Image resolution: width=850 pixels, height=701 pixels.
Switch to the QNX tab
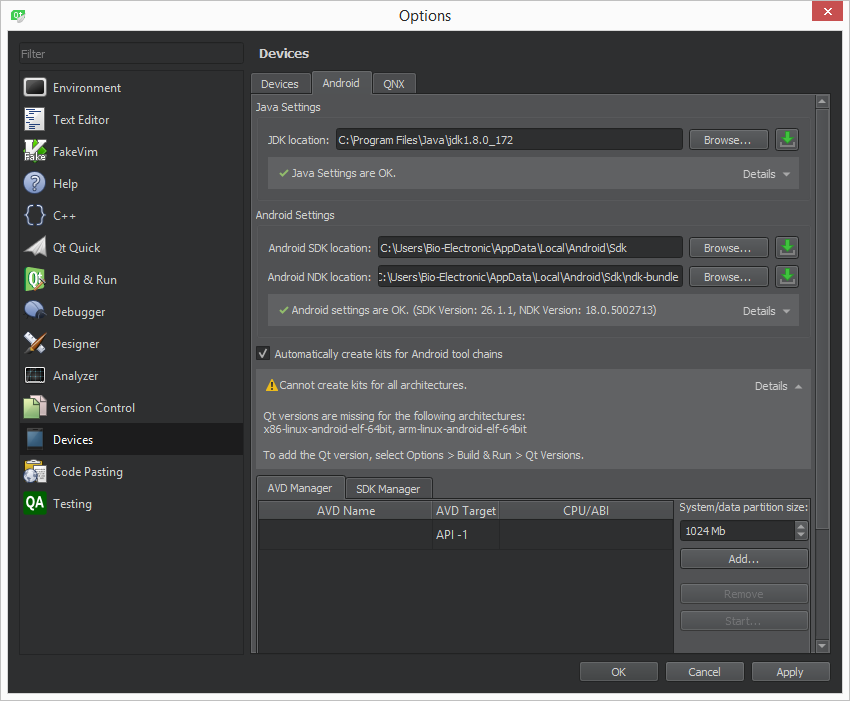click(394, 84)
